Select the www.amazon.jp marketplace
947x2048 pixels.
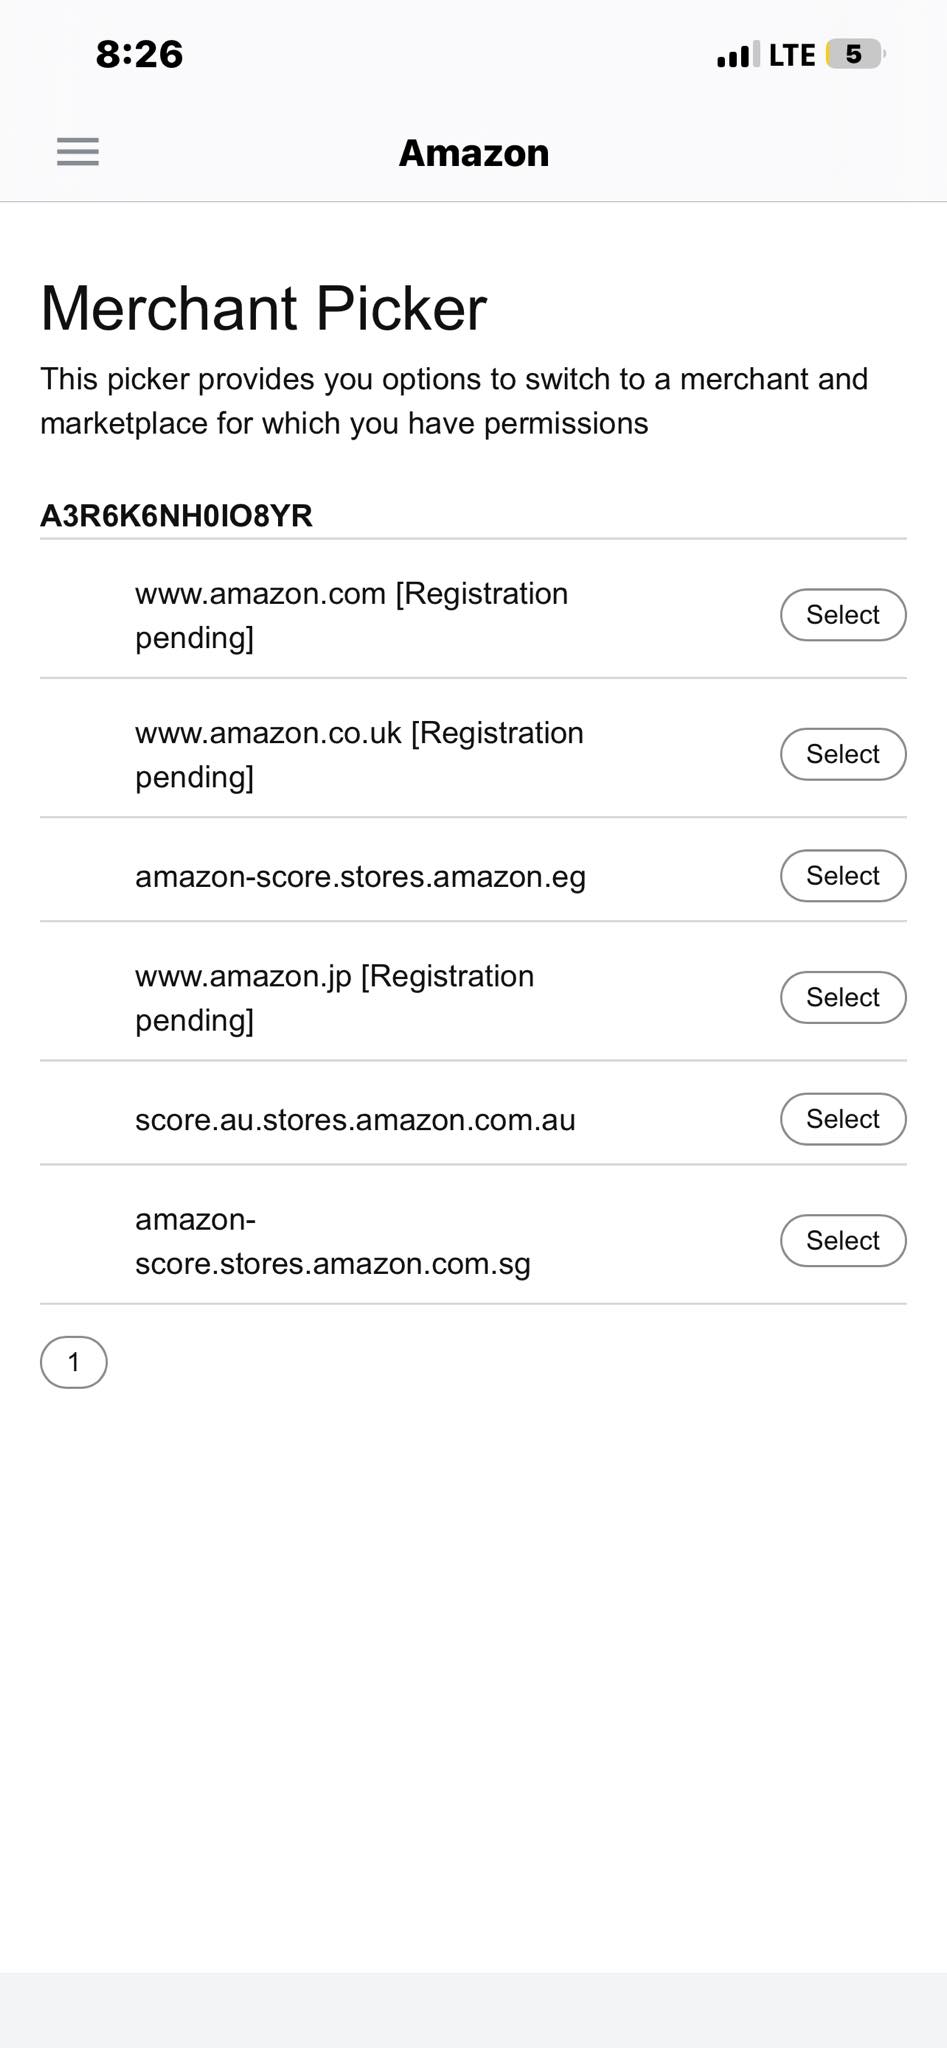click(843, 997)
